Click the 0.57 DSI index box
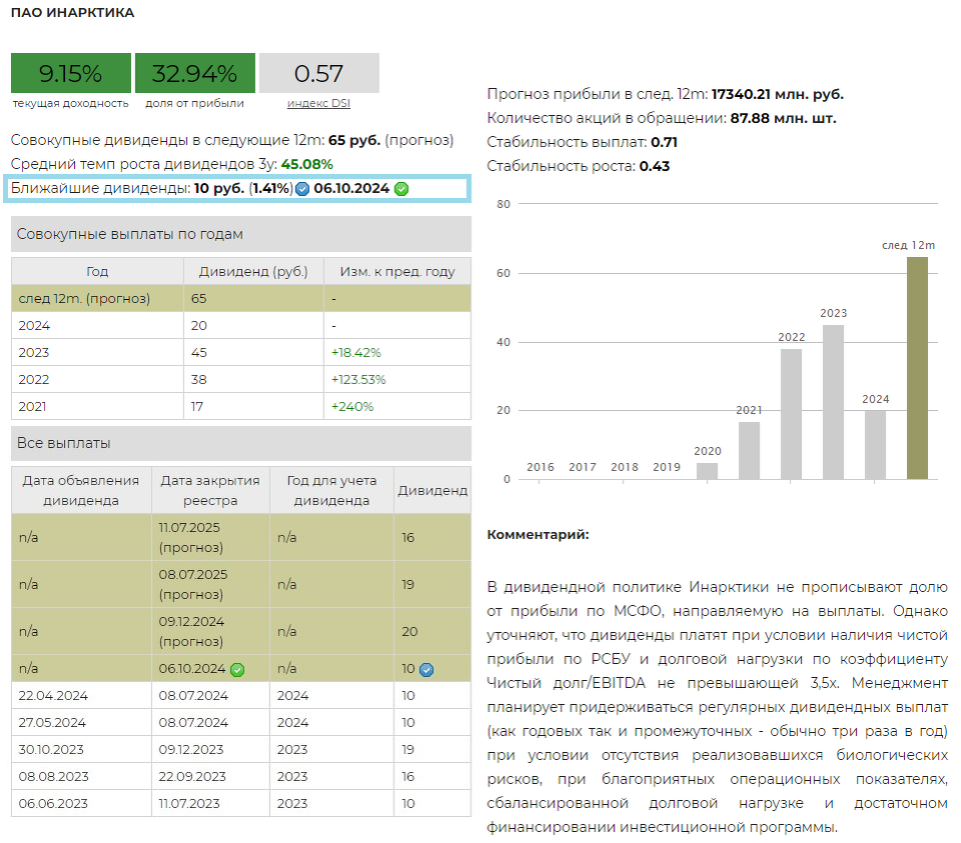Screen dimensions: 961x843 coord(319,73)
